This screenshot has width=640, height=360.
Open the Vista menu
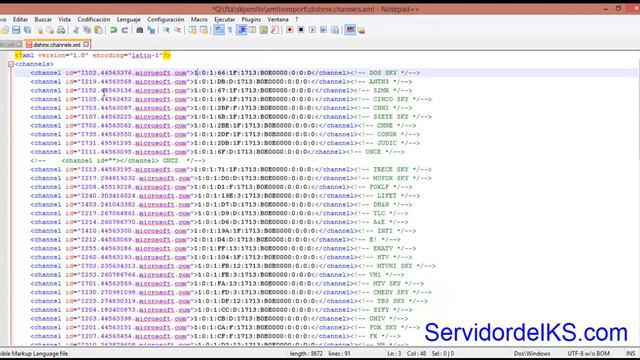[64, 20]
